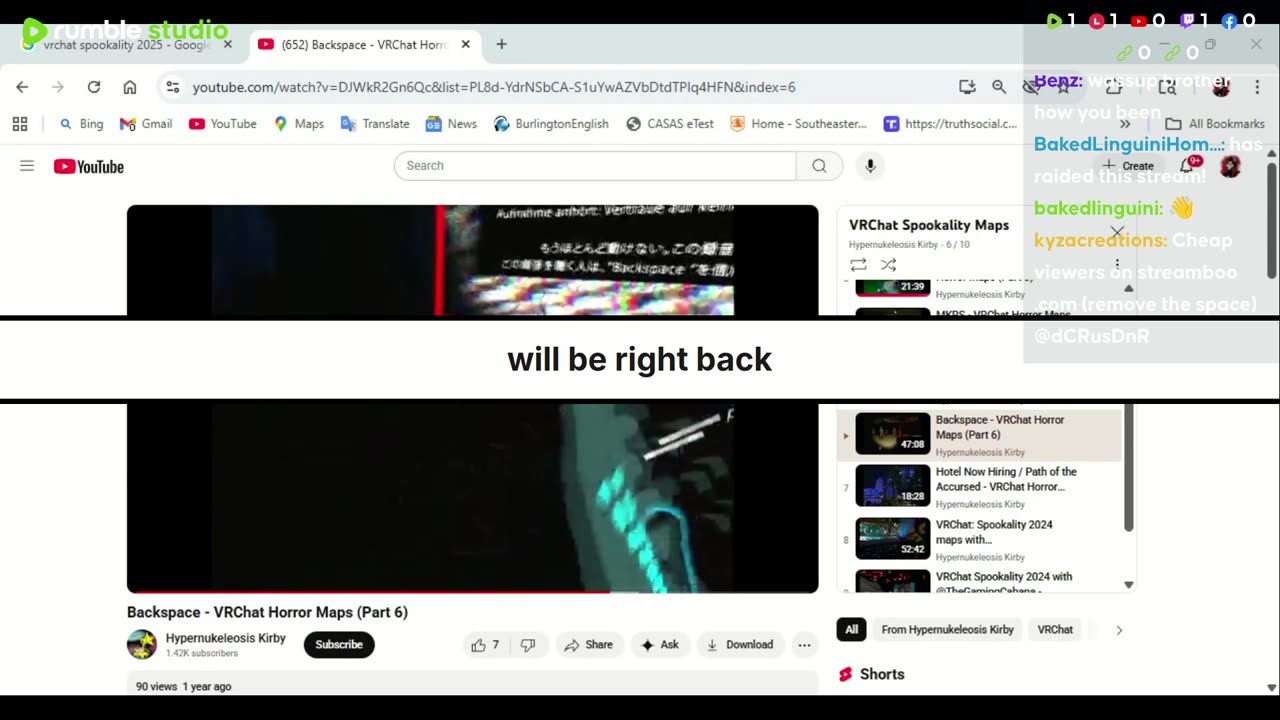Open YouTube bookmark in bookmarks bar
Image resolution: width=1280 pixels, height=720 pixels.
coord(223,124)
